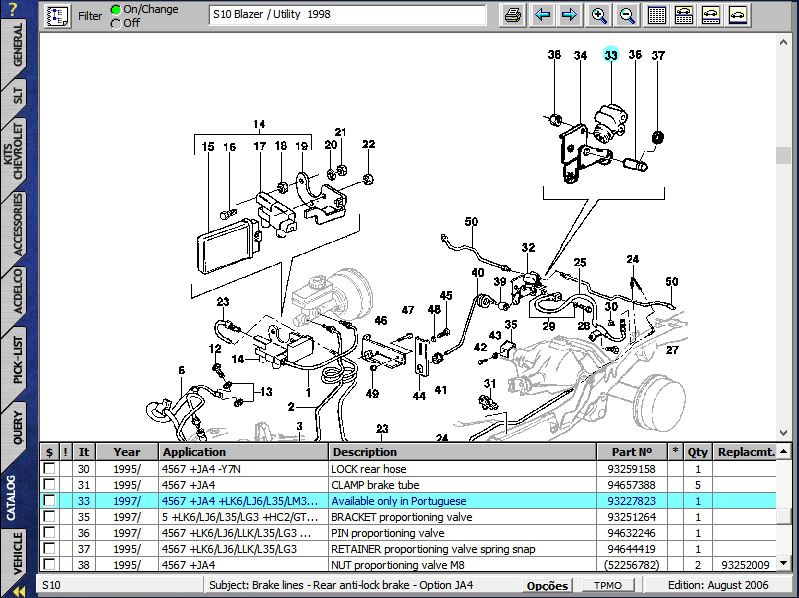Click callout number 37 in inset

pos(658,56)
